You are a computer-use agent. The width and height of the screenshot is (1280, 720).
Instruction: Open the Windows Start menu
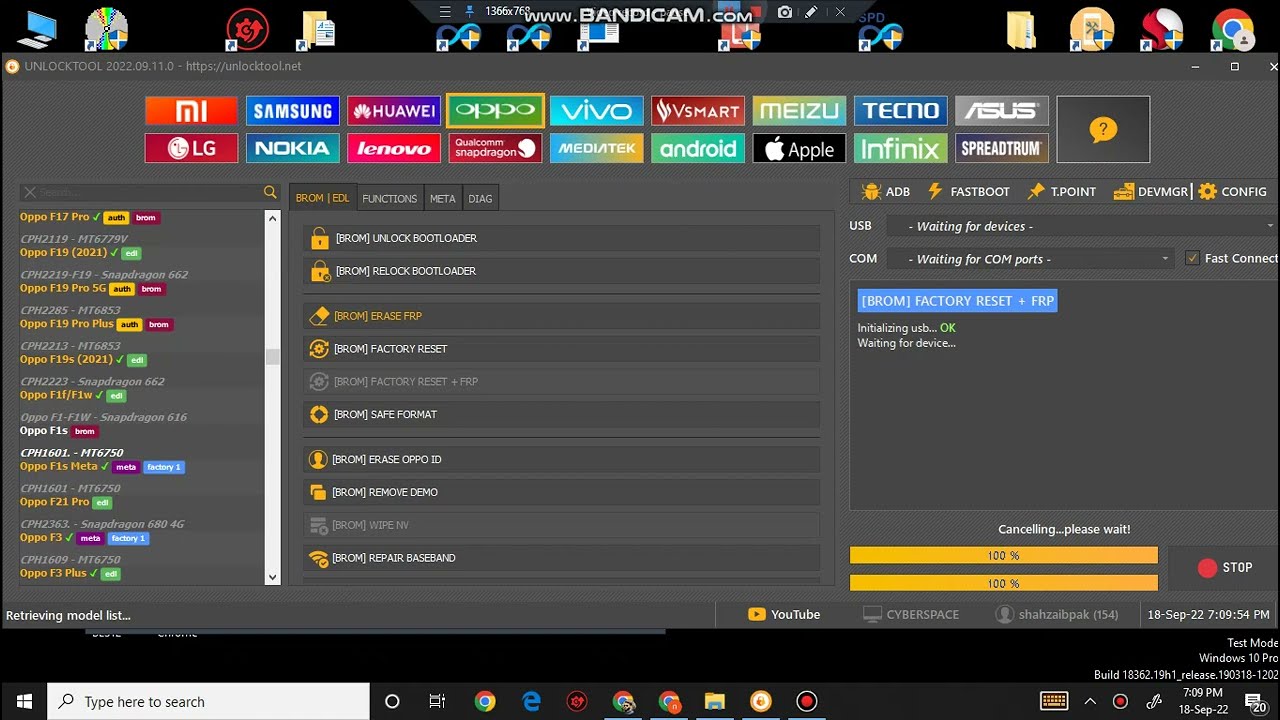(x=24, y=701)
